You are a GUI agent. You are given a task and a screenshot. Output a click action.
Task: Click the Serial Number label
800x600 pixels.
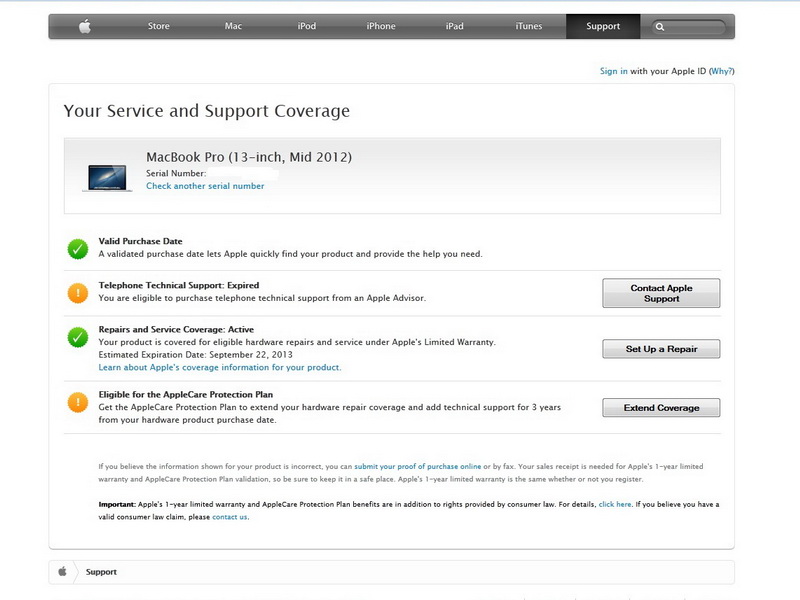(x=176, y=173)
